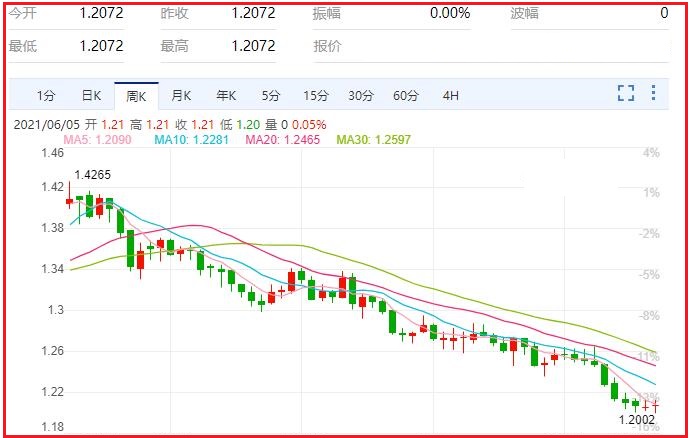Click the MA30: 1.2597 indicator label
Viewport: 689px width, 438px height.
point(374,140)
